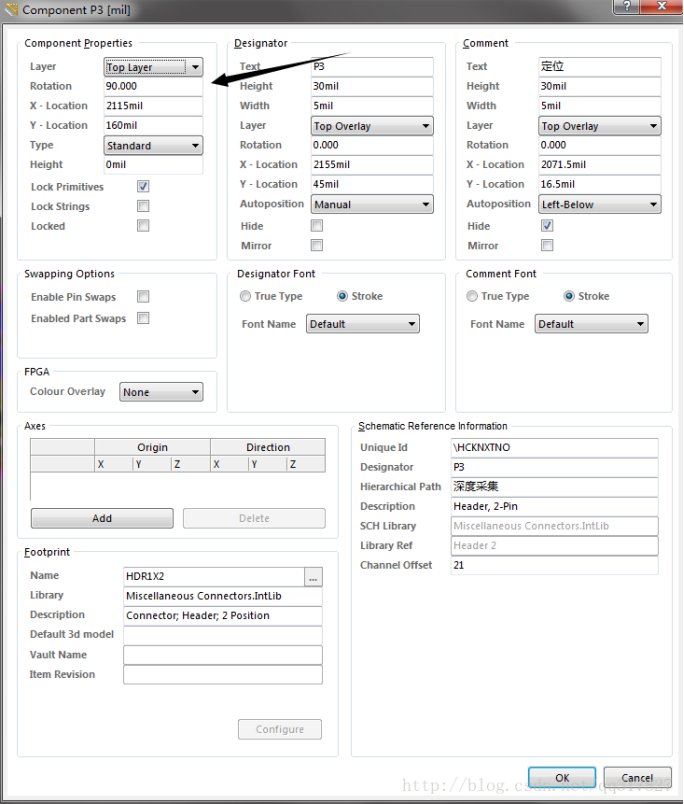The image size is (684, 804).
Task: Click the Channel Offset field
Action: [555, 566]
